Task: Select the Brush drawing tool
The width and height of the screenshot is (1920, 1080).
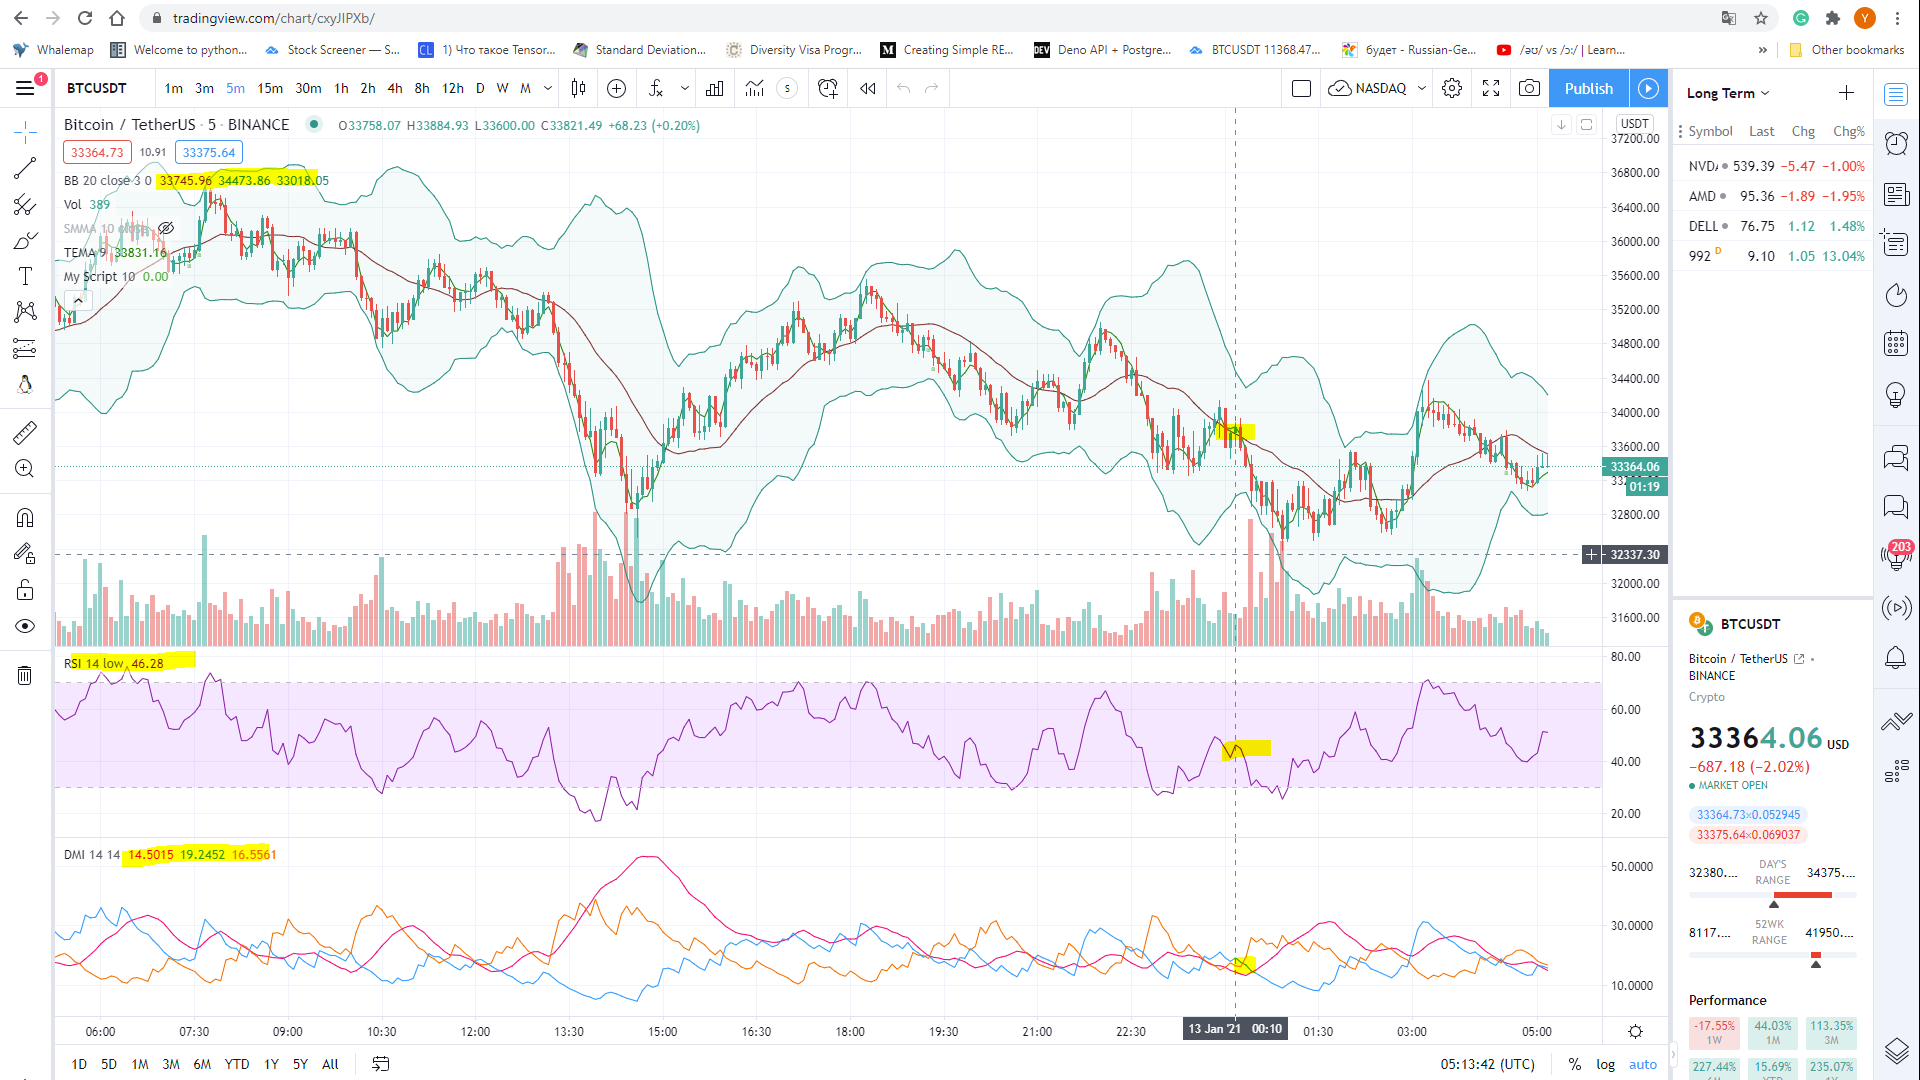Action: pos(25,240)
